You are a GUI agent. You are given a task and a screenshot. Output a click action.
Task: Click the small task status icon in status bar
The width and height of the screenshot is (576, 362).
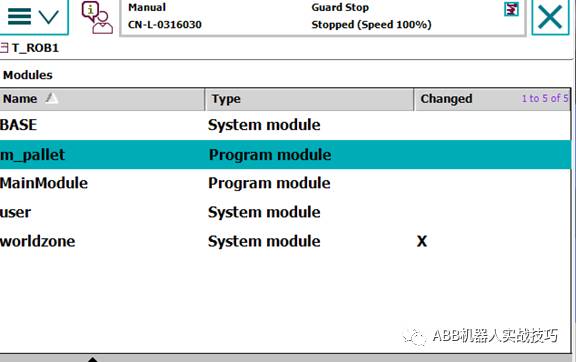point(511,9)
